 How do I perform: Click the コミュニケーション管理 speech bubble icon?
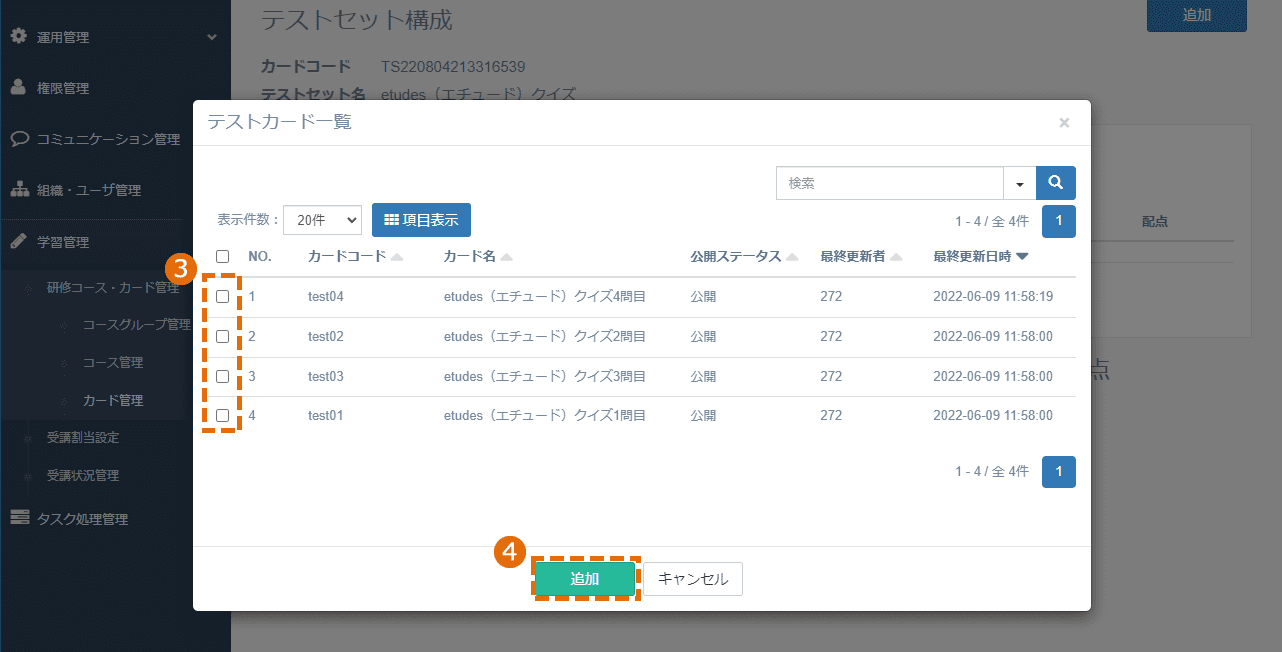19,138
